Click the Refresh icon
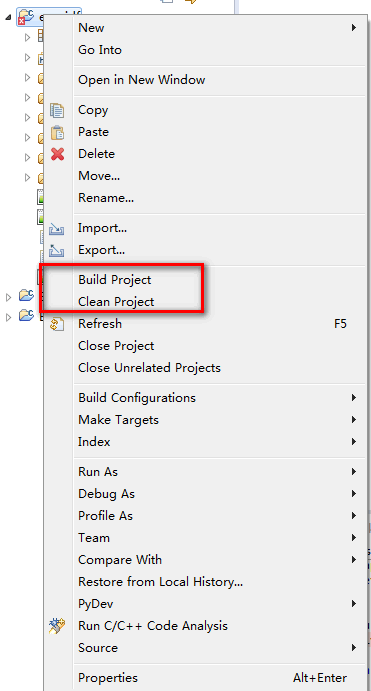Screen dimensions: 371x691 pos(57,324)
